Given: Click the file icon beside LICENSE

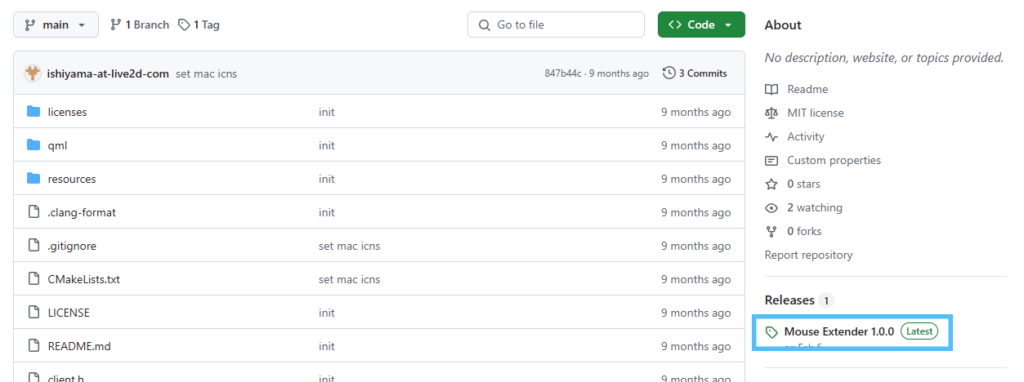Looking at the screenshot, I should [x=33, y=312].
